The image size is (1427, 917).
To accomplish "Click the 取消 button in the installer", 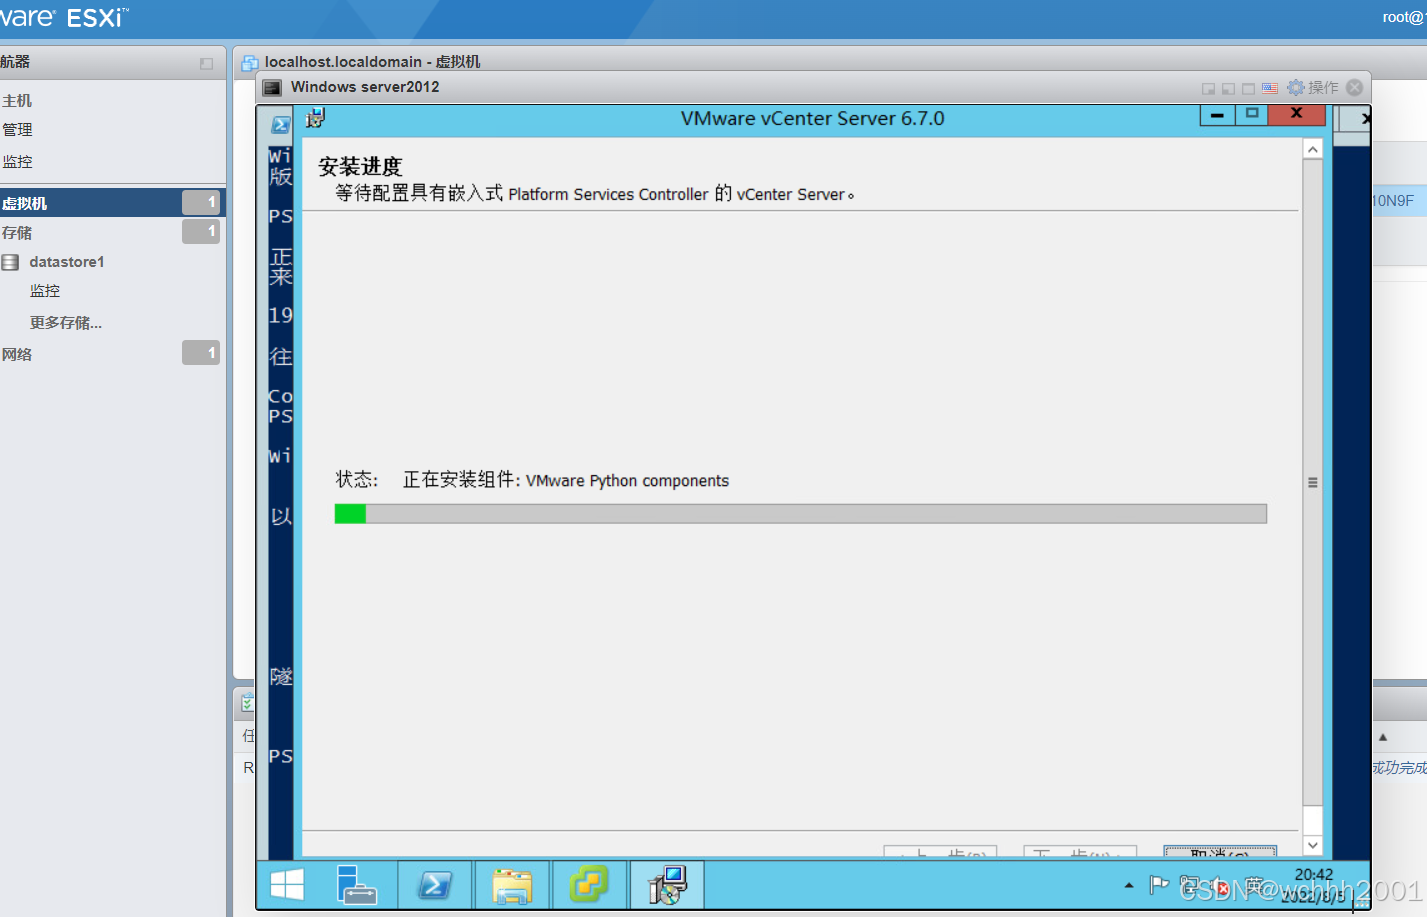I will [1219, 851].
